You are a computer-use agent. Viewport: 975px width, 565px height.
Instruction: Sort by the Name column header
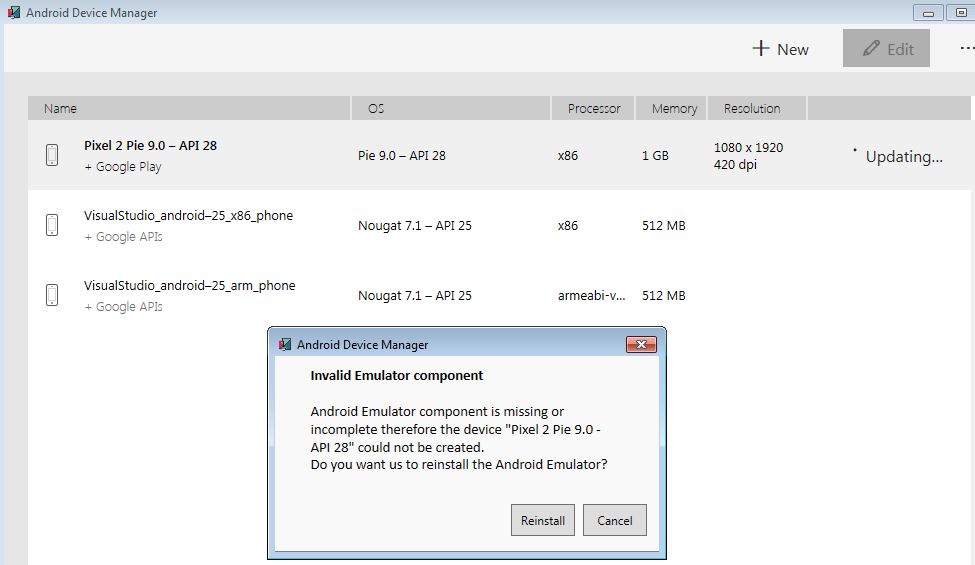click(x=189, y=108)
